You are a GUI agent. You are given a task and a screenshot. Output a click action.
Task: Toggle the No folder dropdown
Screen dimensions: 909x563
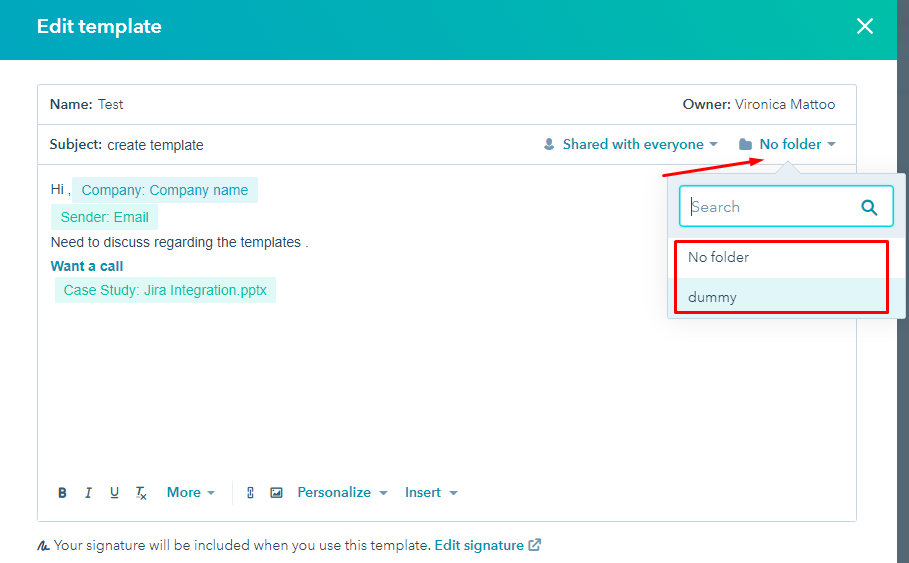click(x=797, y=144)
